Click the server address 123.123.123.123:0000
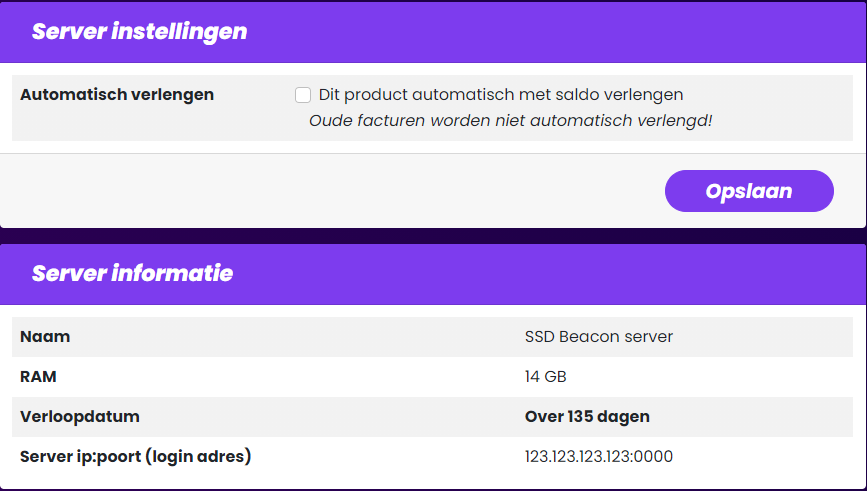 click(598, 457)
